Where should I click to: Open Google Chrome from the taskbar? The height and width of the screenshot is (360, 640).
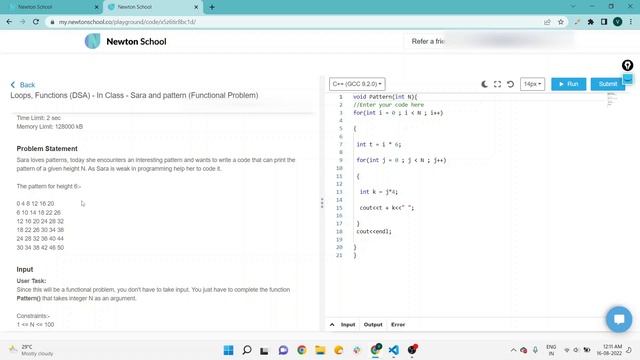point(302,350)
